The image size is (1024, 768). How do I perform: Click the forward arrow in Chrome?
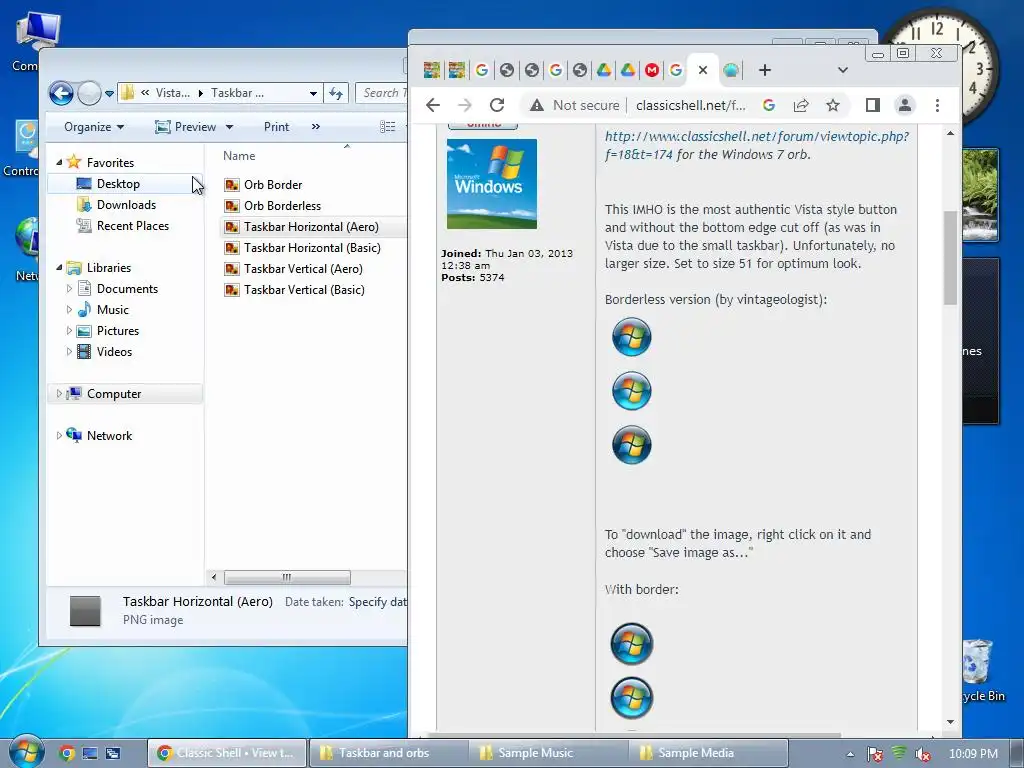coord(464,105)
